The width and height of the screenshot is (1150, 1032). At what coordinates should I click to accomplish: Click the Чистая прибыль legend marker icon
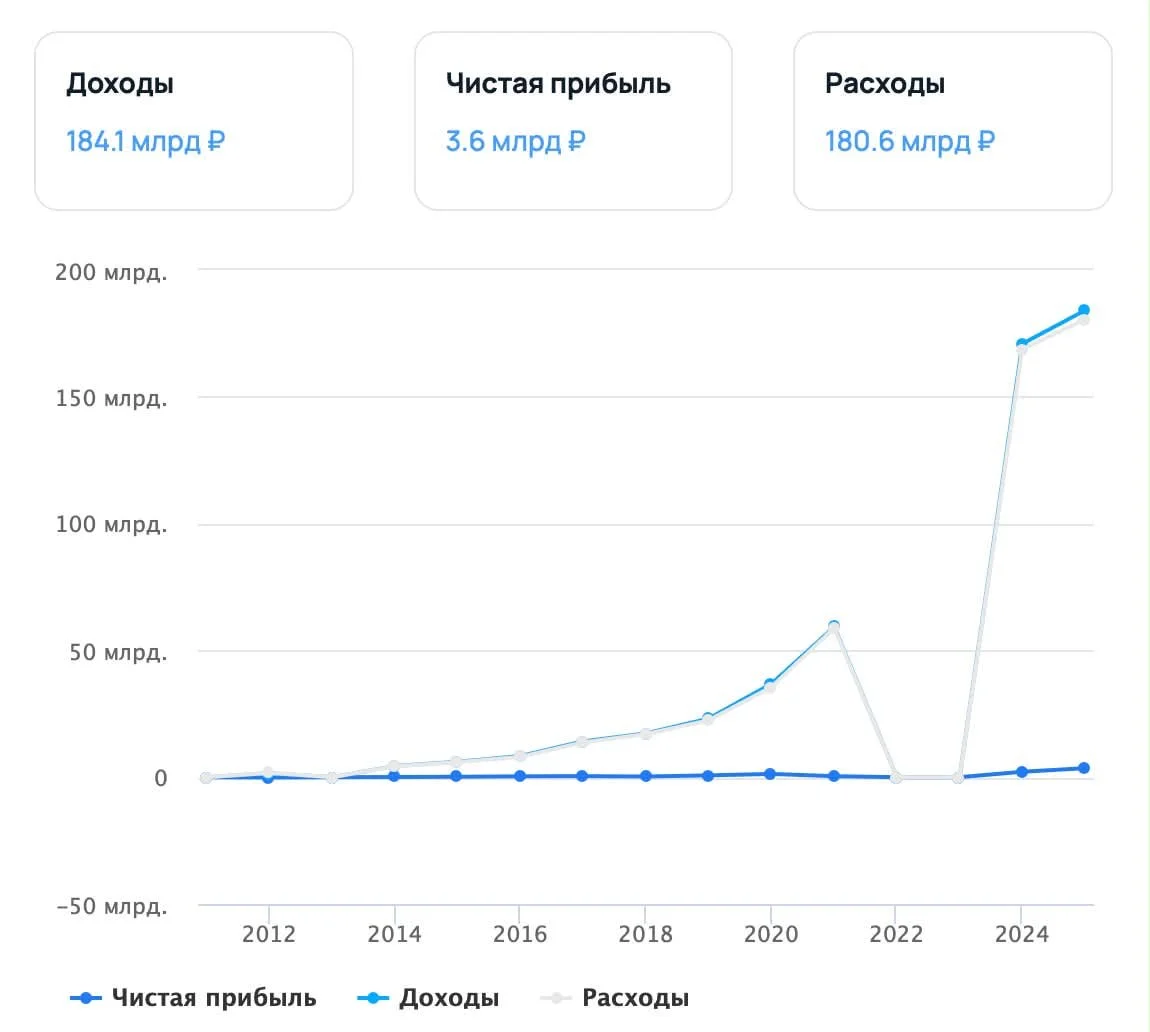pos(86,998)
